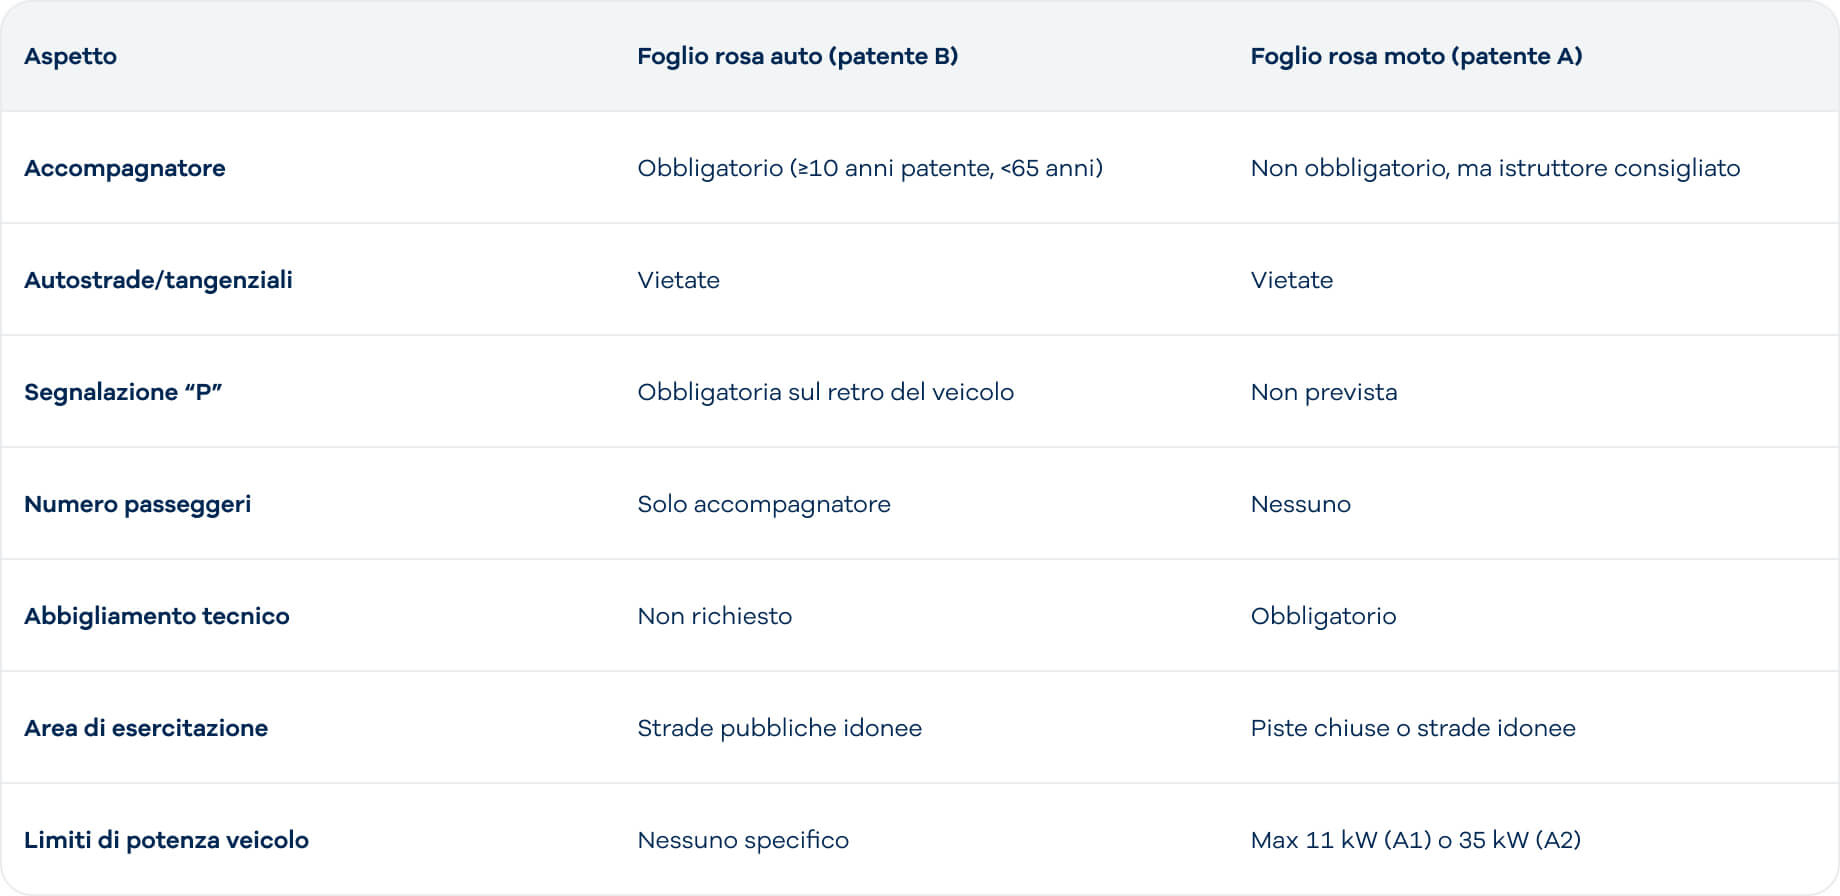Viewport: 1840px width, 896px height.
Task: Select "Foglio rosa auto (patente B)" header
Action: pos(797,56)
